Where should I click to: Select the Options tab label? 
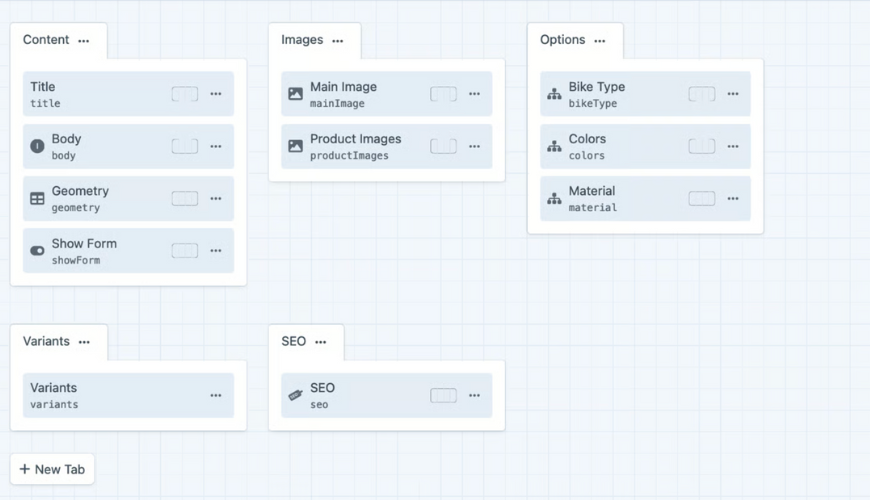pos(563,40)
